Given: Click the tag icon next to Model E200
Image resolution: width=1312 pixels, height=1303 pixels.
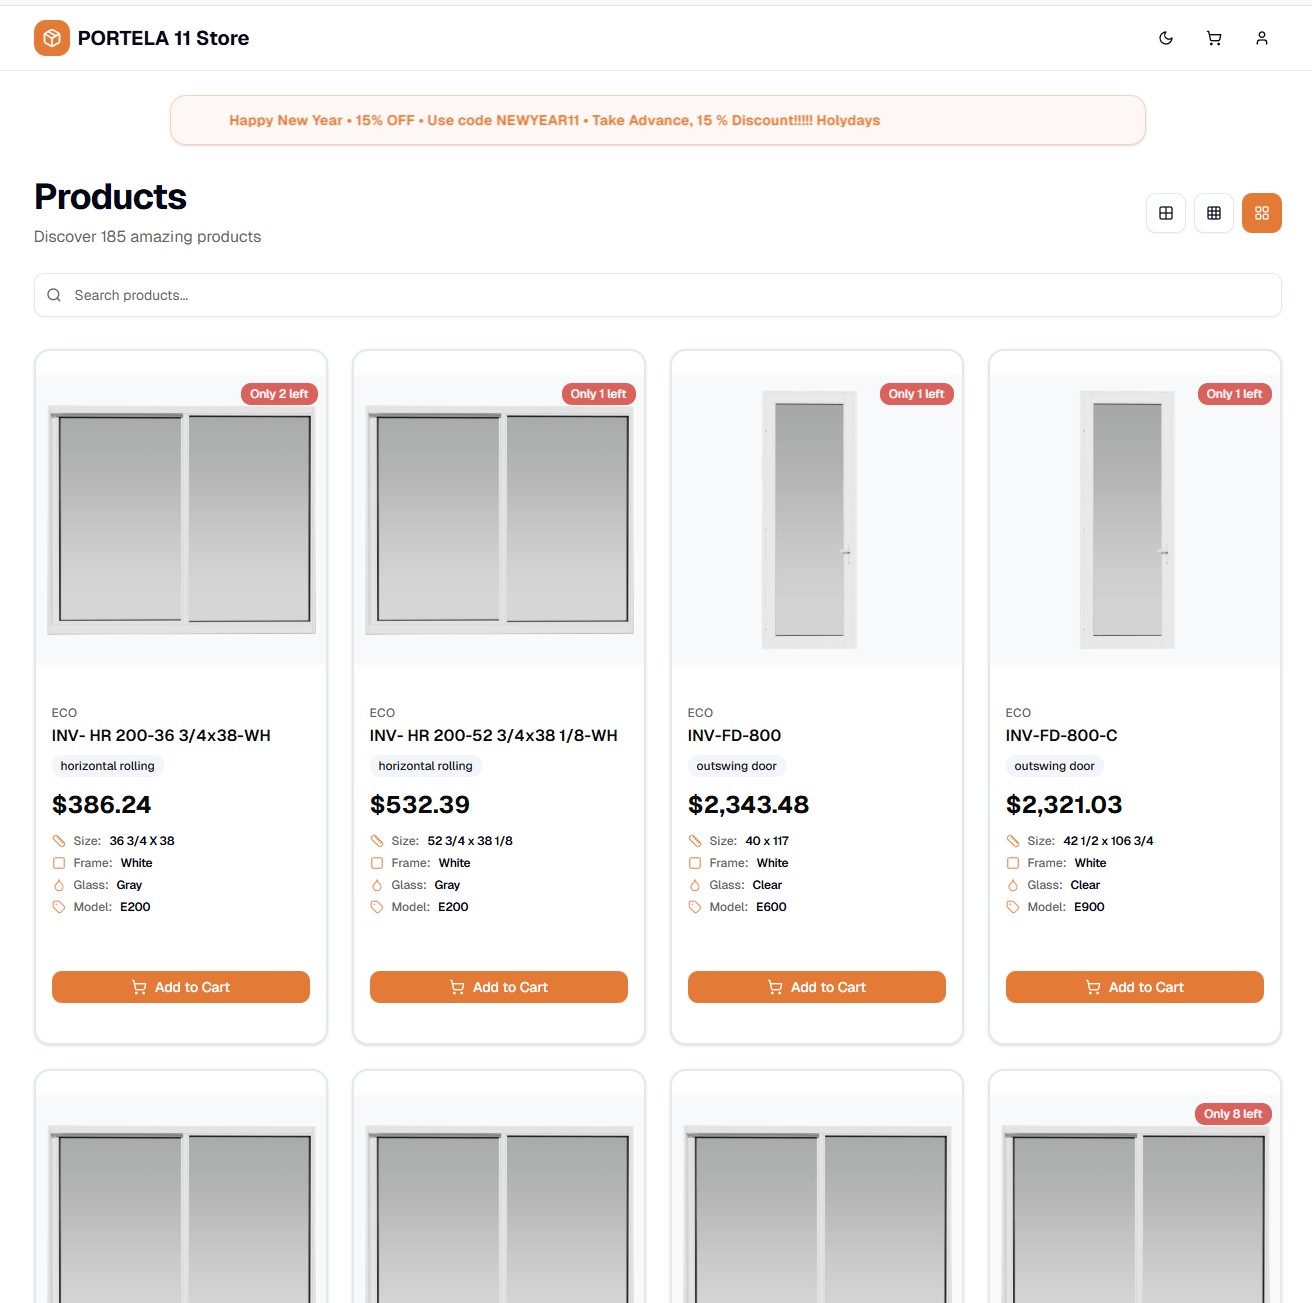Looking at the screenshot, I should click(58, 907).
